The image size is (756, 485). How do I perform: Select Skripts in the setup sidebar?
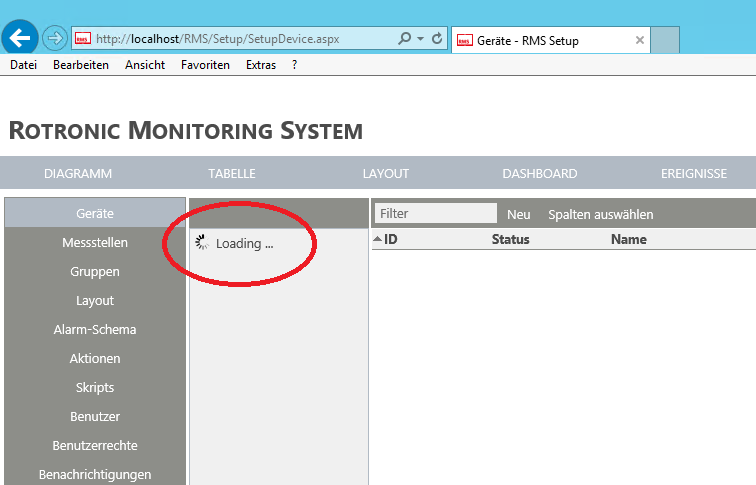[95, 387]
